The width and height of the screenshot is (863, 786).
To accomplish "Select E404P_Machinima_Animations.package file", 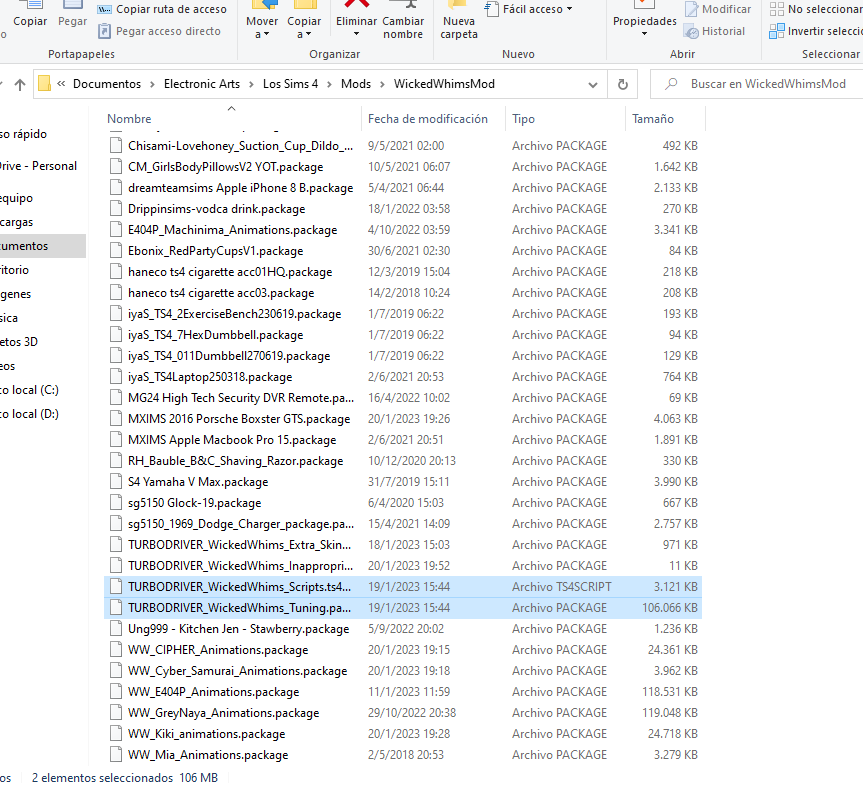I will coord(402,230).
